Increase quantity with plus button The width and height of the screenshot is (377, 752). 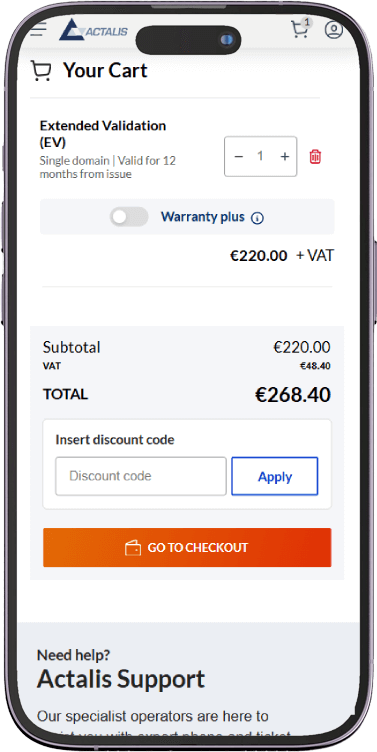[285, 156]
